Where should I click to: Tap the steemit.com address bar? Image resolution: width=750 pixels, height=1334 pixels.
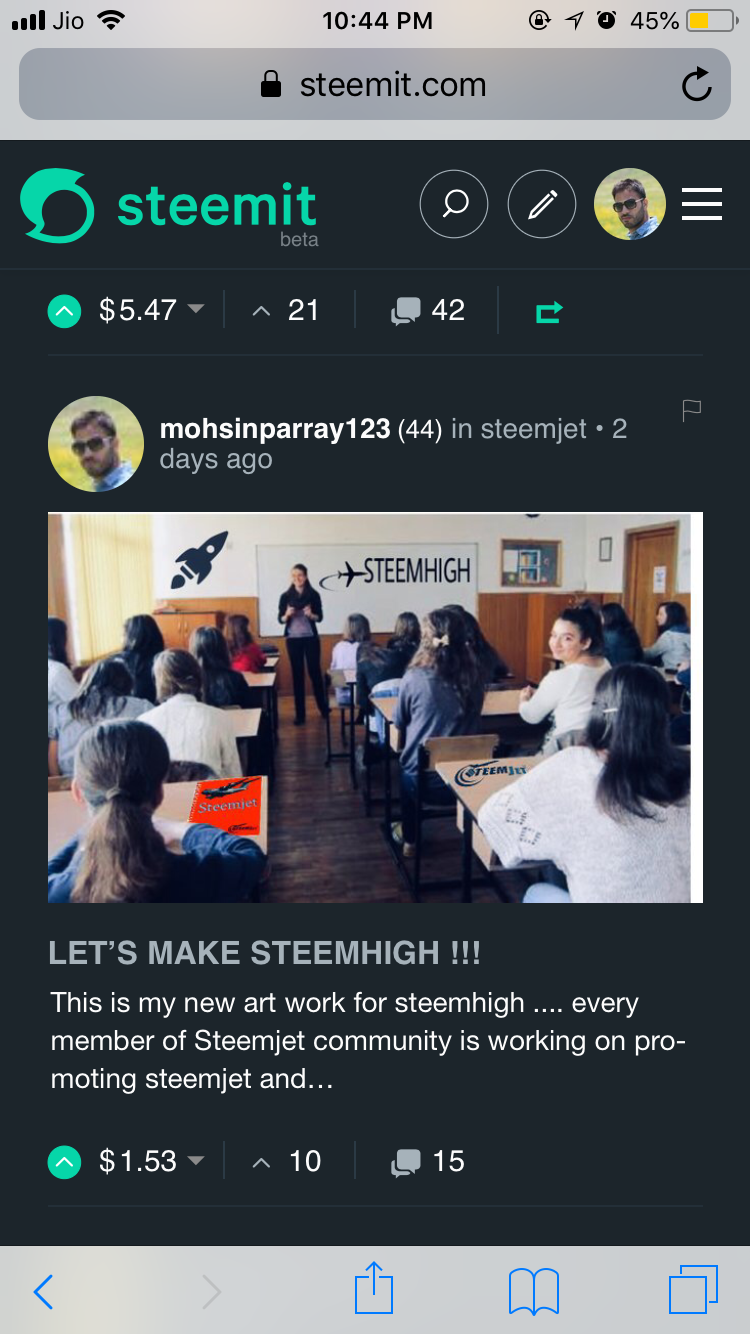[375, 84]
